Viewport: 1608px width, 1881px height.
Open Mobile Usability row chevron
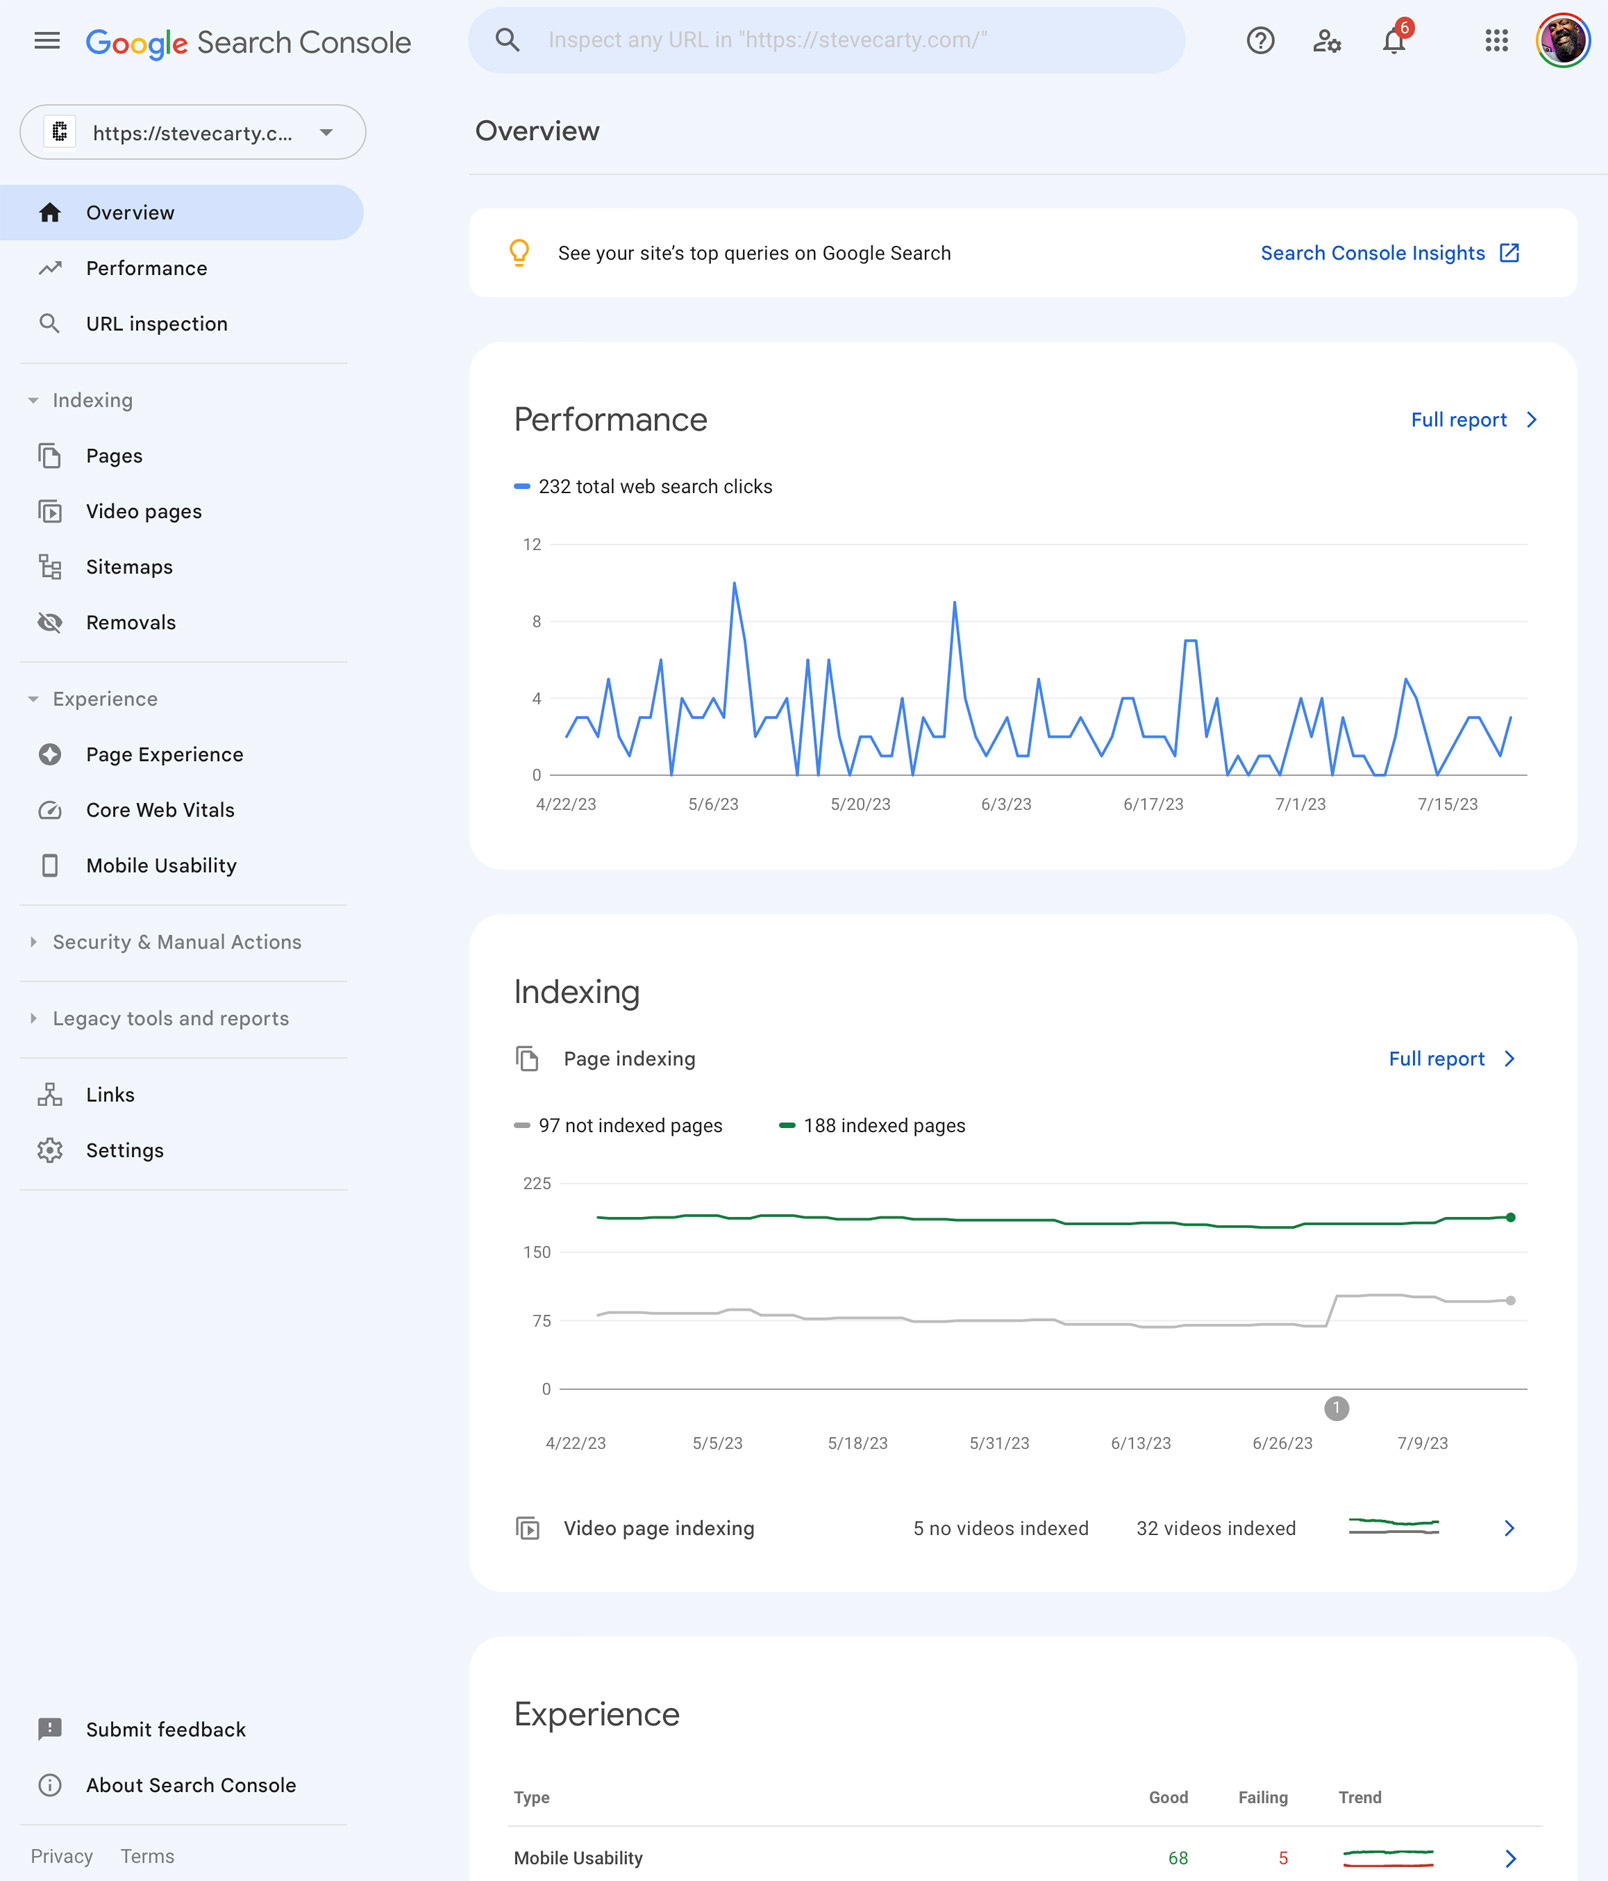point(1510,1858)
